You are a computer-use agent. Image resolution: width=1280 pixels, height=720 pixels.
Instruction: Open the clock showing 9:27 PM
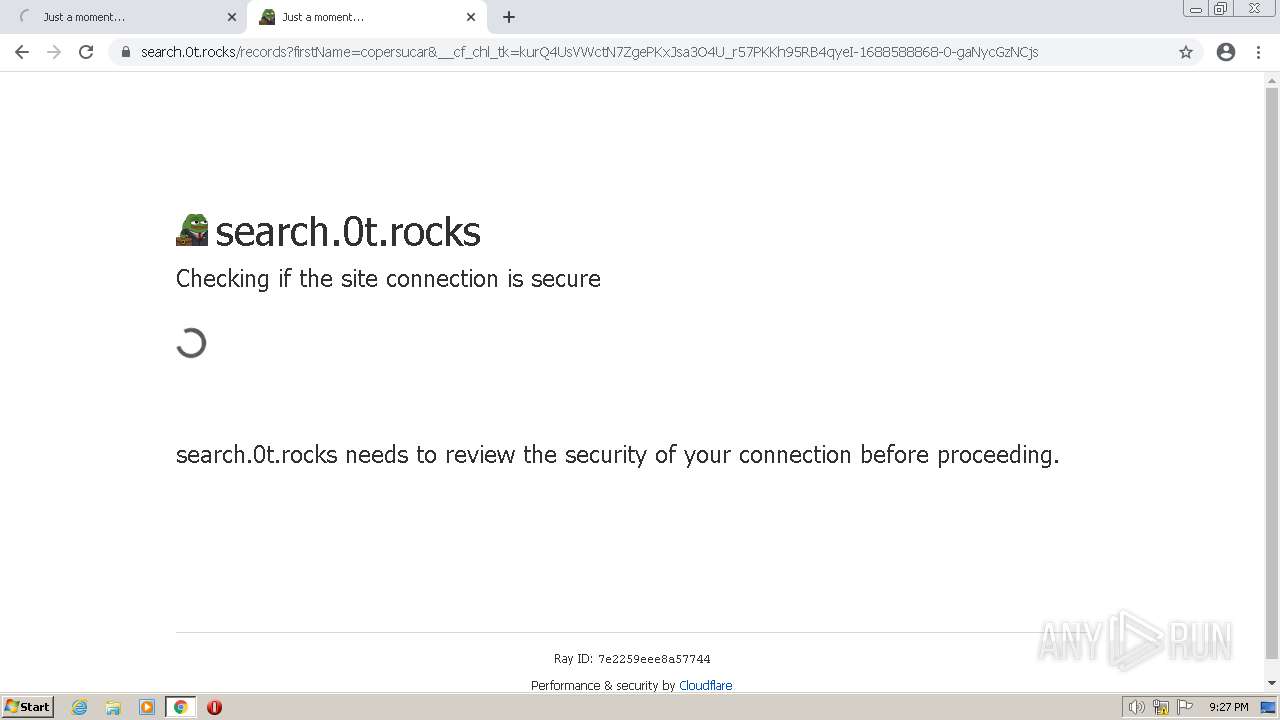(1228, 707)
